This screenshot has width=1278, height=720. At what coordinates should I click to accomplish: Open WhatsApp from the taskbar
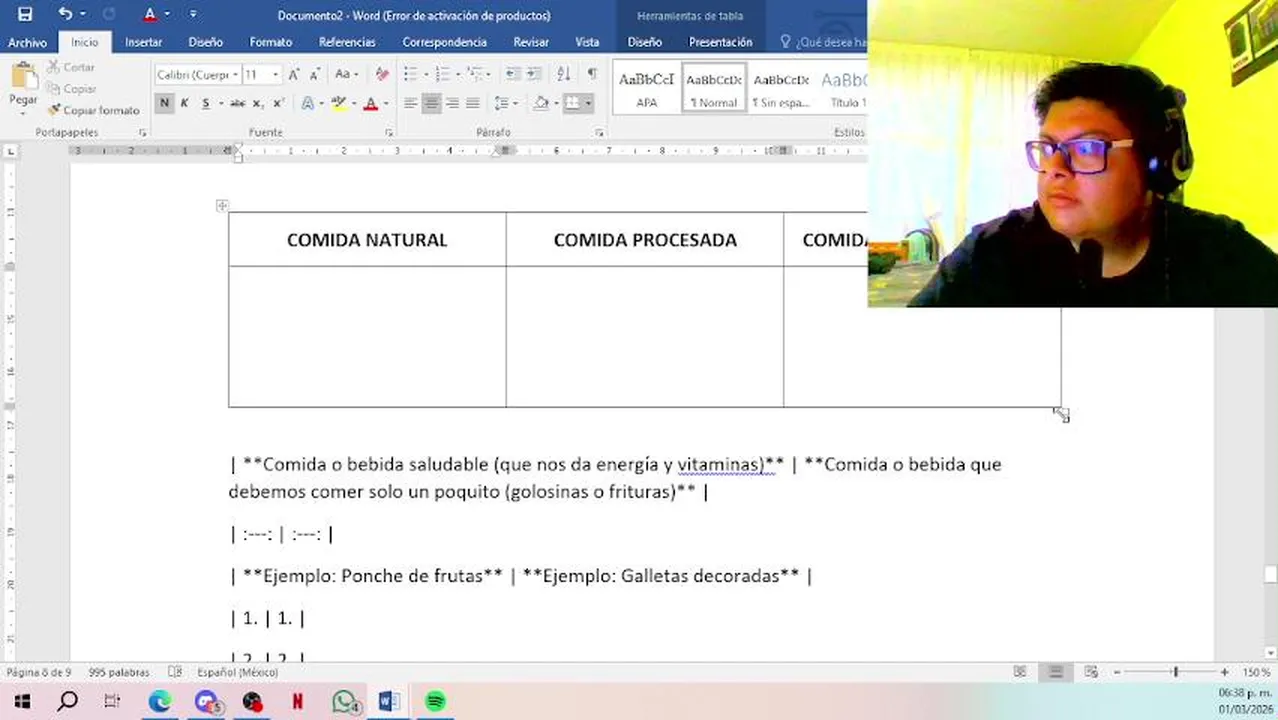344,701
